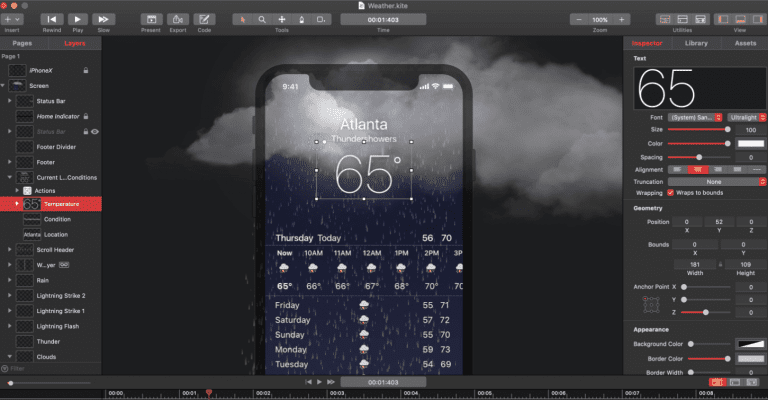Switch to the Library tab
Viewport: 768px width, 400px height.
[x=696, y=43]
